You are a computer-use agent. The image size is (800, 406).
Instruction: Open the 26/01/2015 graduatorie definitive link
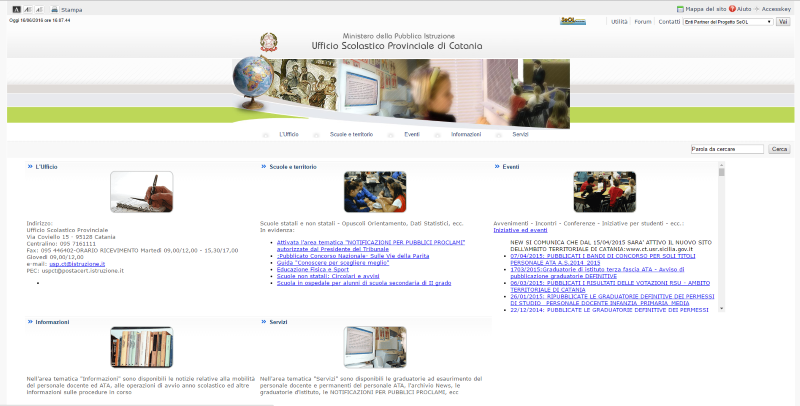(612, 299)
